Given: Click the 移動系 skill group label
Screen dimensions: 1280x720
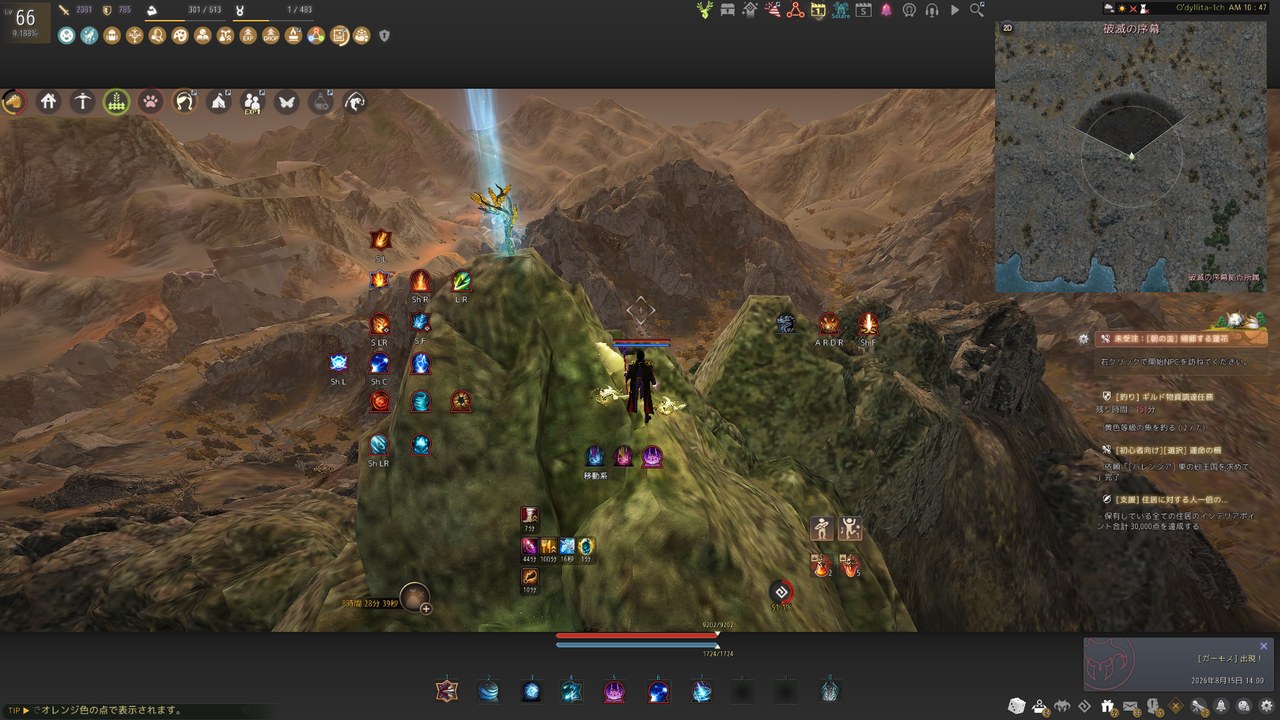Looking at the screenshot, I should [x=596, y=475].
